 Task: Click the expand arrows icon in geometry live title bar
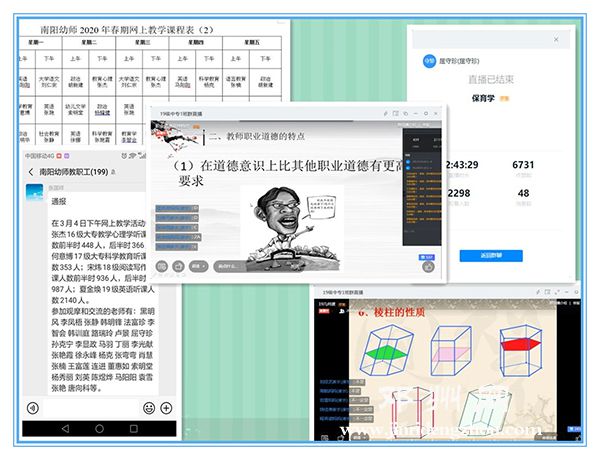[557, 292]
